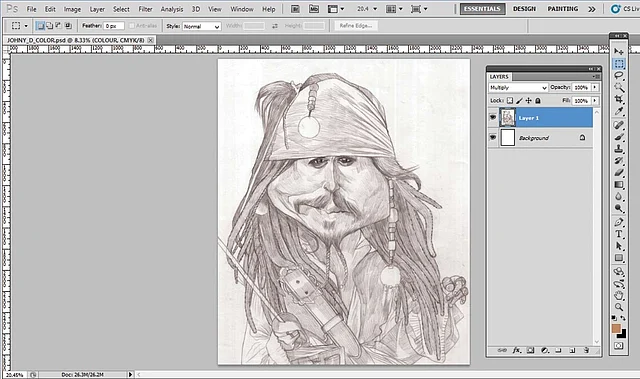Image resolution: width=640 pixels, height=379 pixels.
Task: Select the Brush tool
Action: (619, 137)
